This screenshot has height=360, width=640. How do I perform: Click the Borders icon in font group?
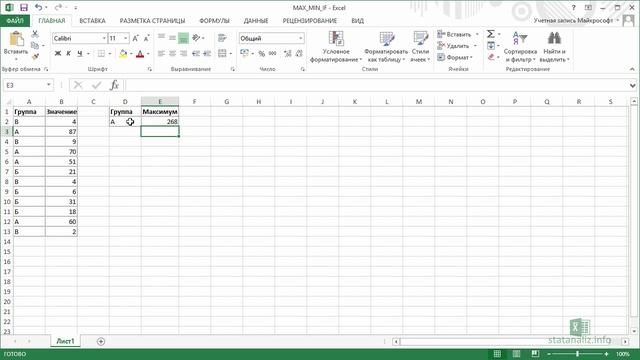pyautogui.click(x=101, y=54)
